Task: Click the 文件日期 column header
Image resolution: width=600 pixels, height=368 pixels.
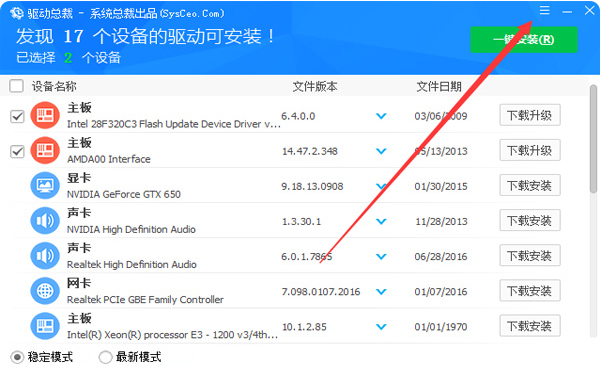Action: (439, 86)
